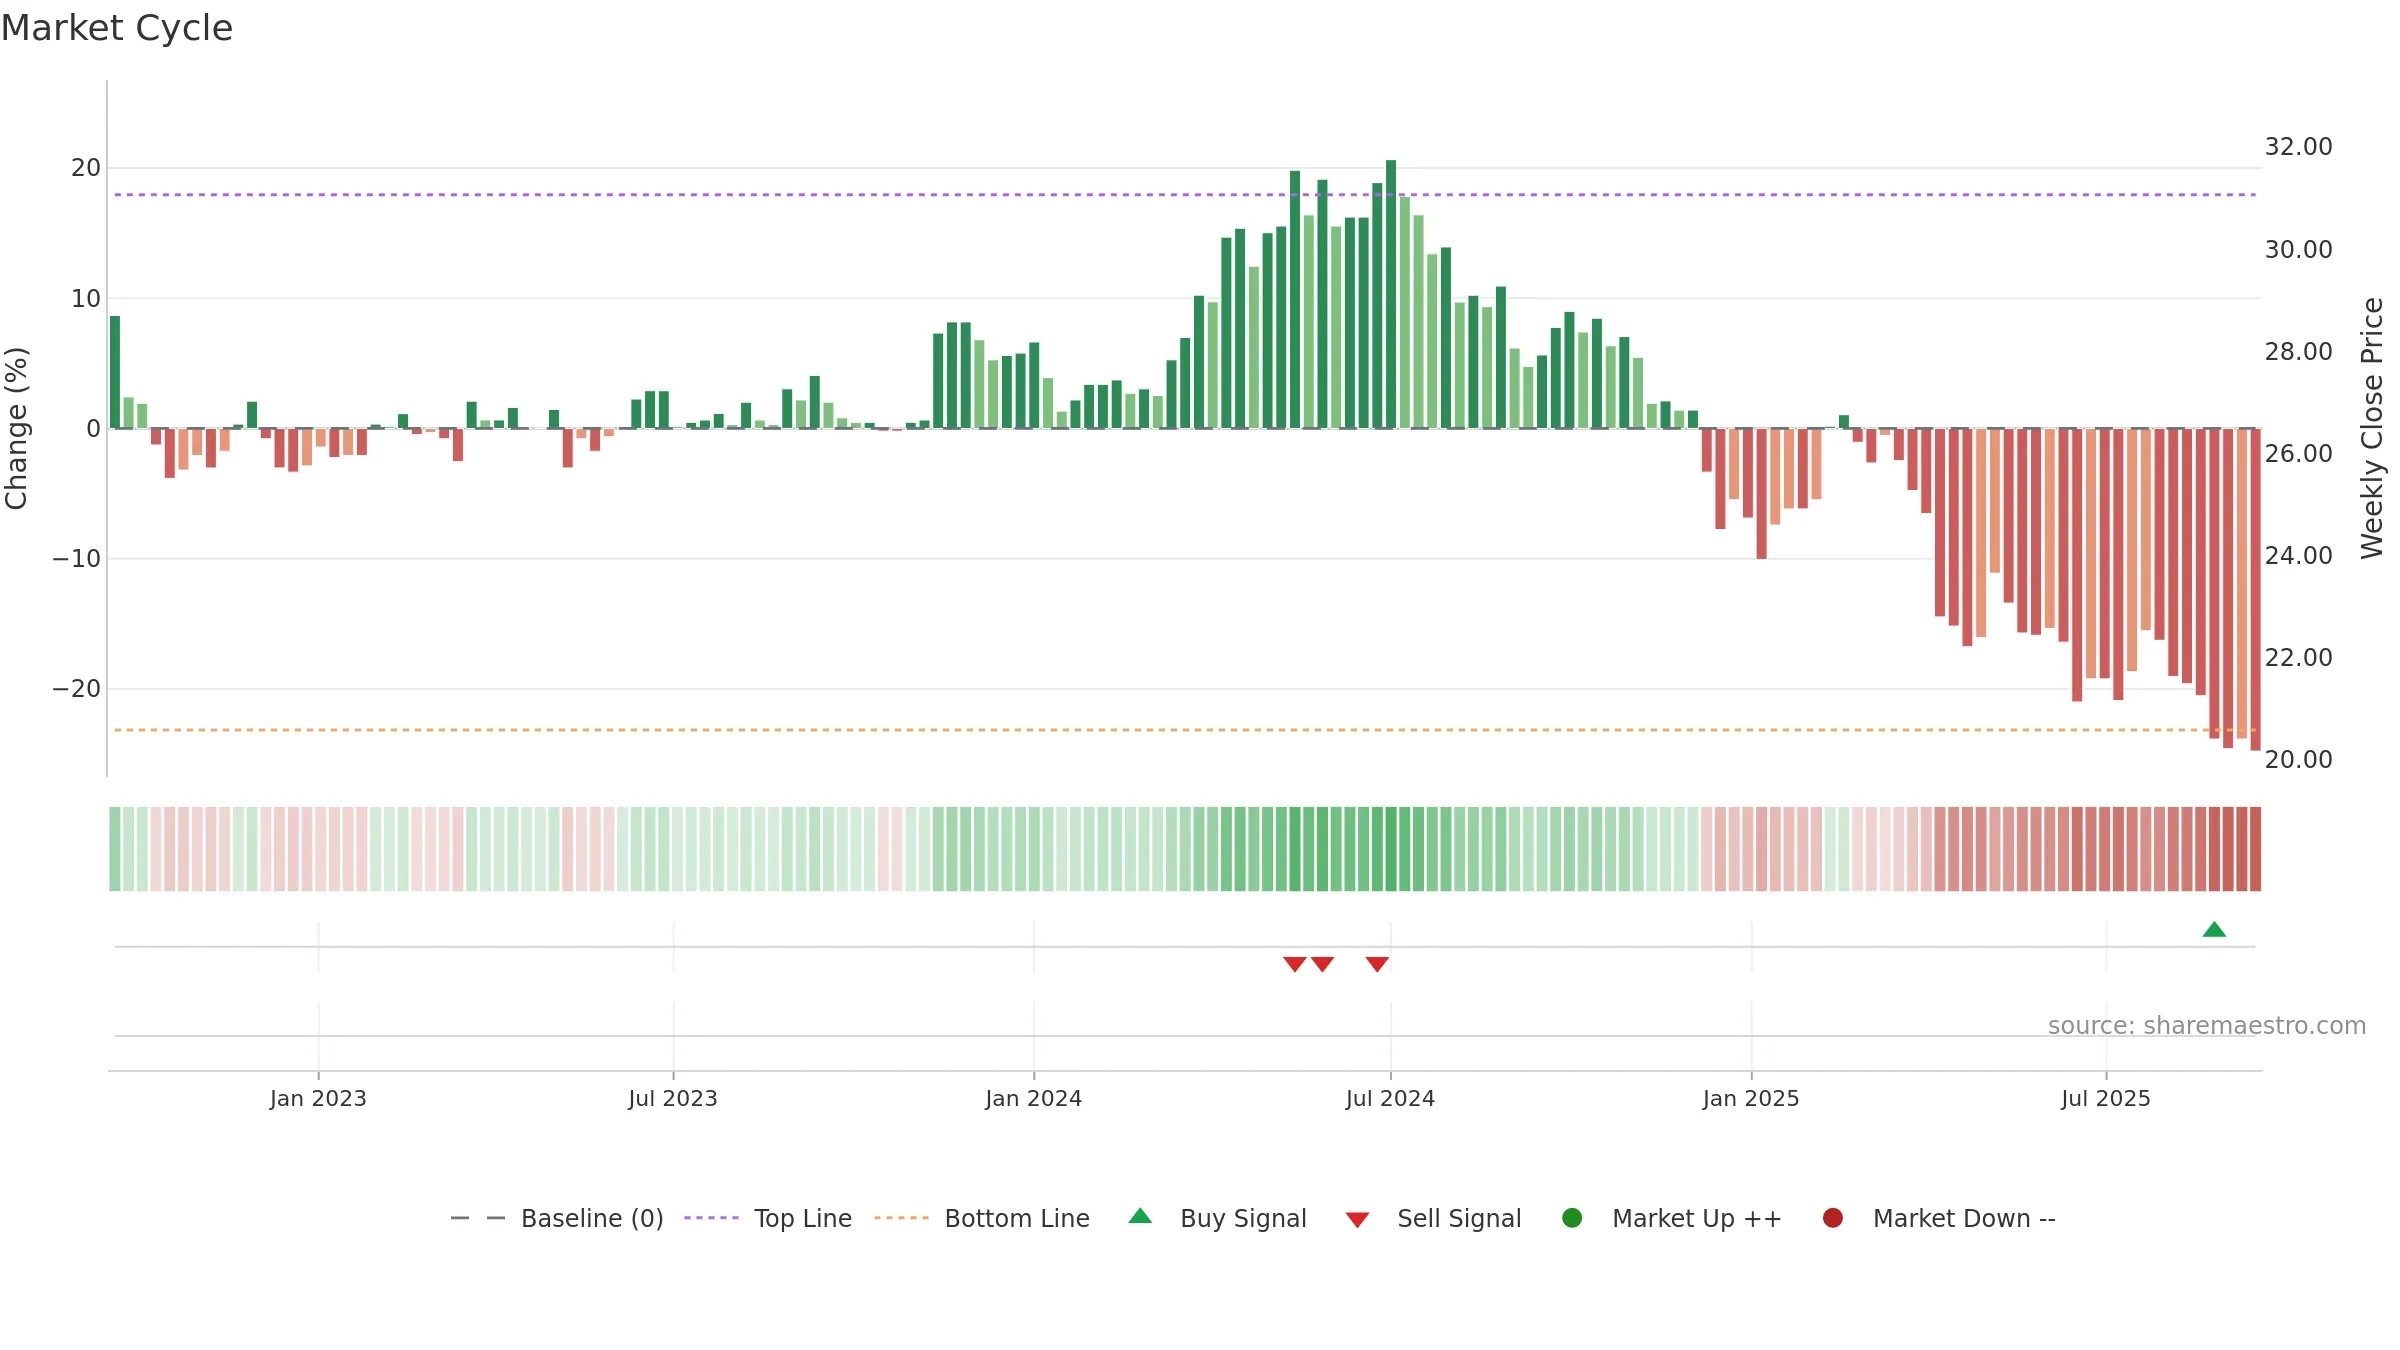Viewport: 2400px width, 1350px height.
Task: Click the Buy Signal legend label
Action: click(x=1243, y=1218)
